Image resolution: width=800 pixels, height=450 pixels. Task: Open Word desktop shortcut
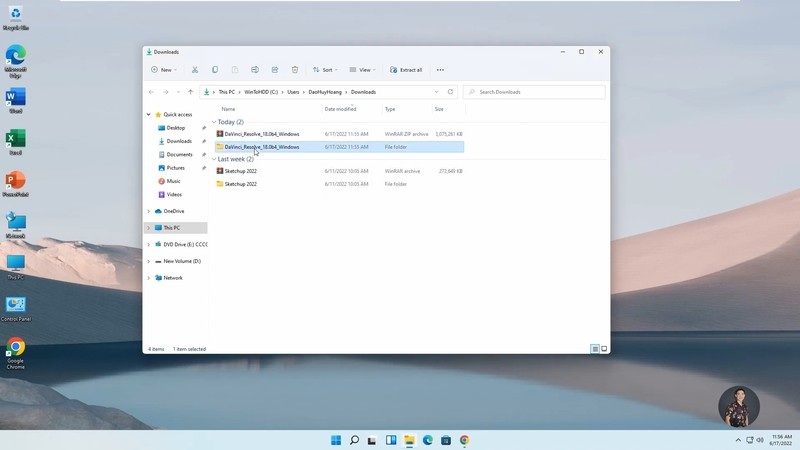pos(15,101)
